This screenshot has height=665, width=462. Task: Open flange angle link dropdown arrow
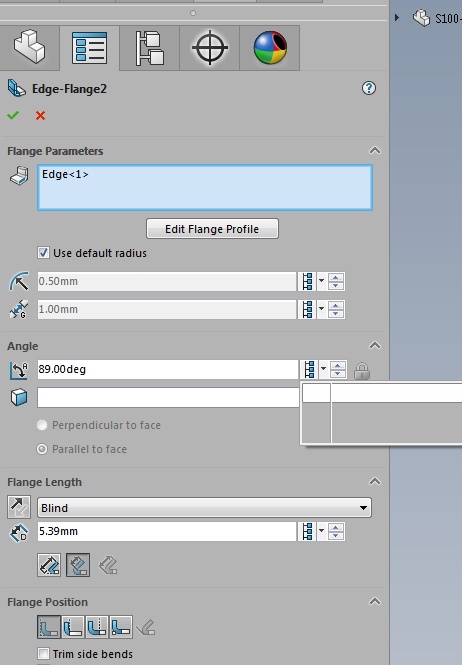coord(323,369)
